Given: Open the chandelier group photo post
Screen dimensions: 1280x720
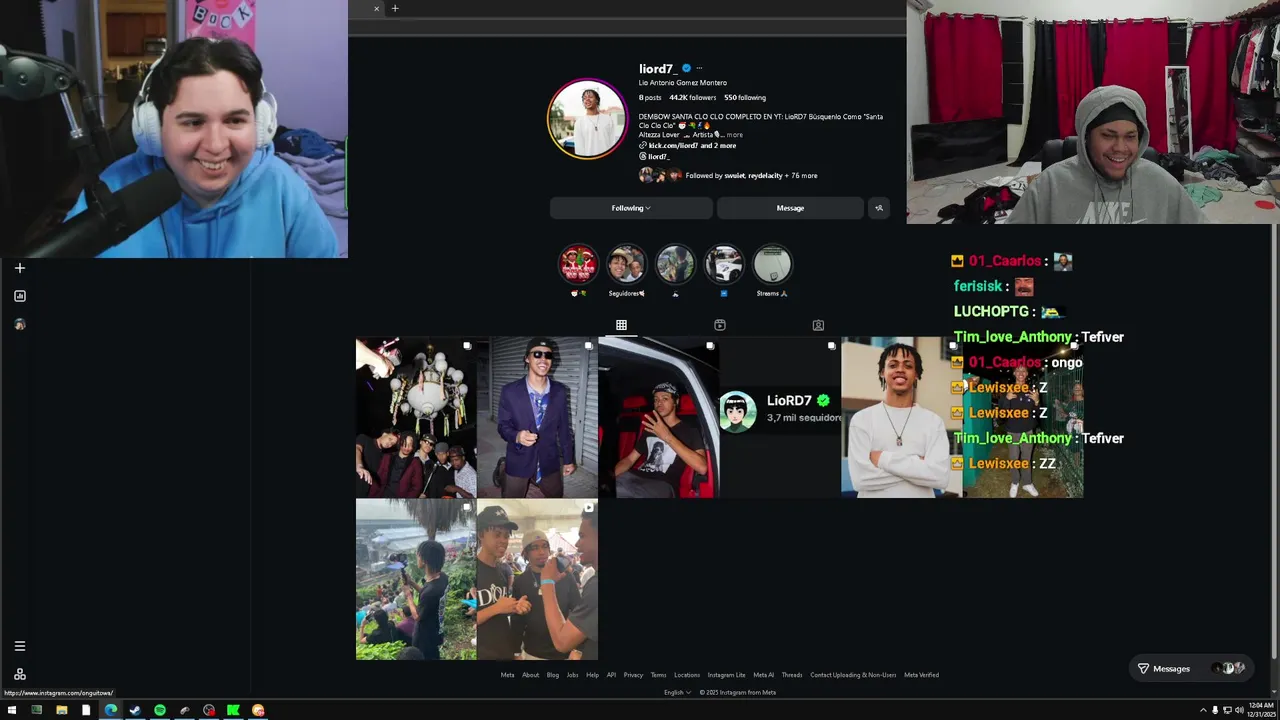Looking at the screenshot, I should click(x=416, y=418).
